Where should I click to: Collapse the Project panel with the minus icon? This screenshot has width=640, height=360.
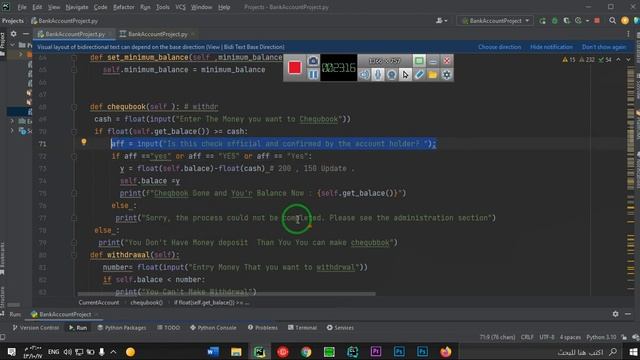point(25,34)
